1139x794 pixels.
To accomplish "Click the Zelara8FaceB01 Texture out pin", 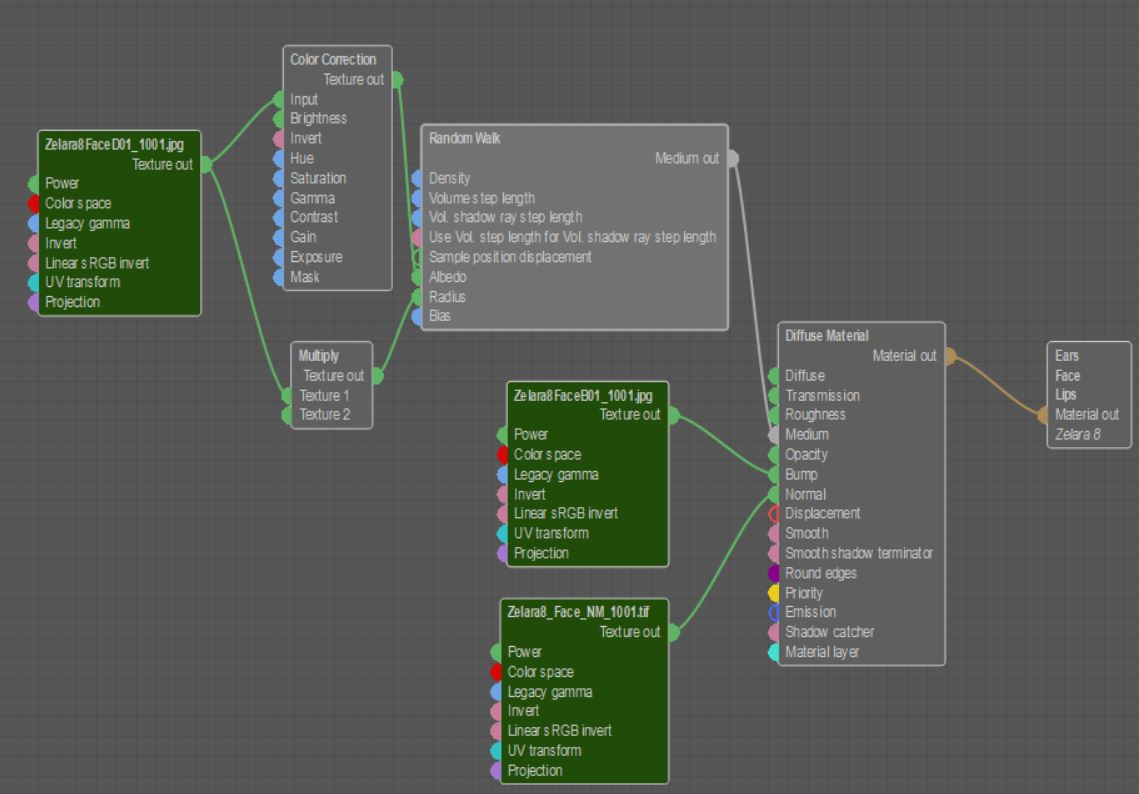I will [x=673, y=415].
